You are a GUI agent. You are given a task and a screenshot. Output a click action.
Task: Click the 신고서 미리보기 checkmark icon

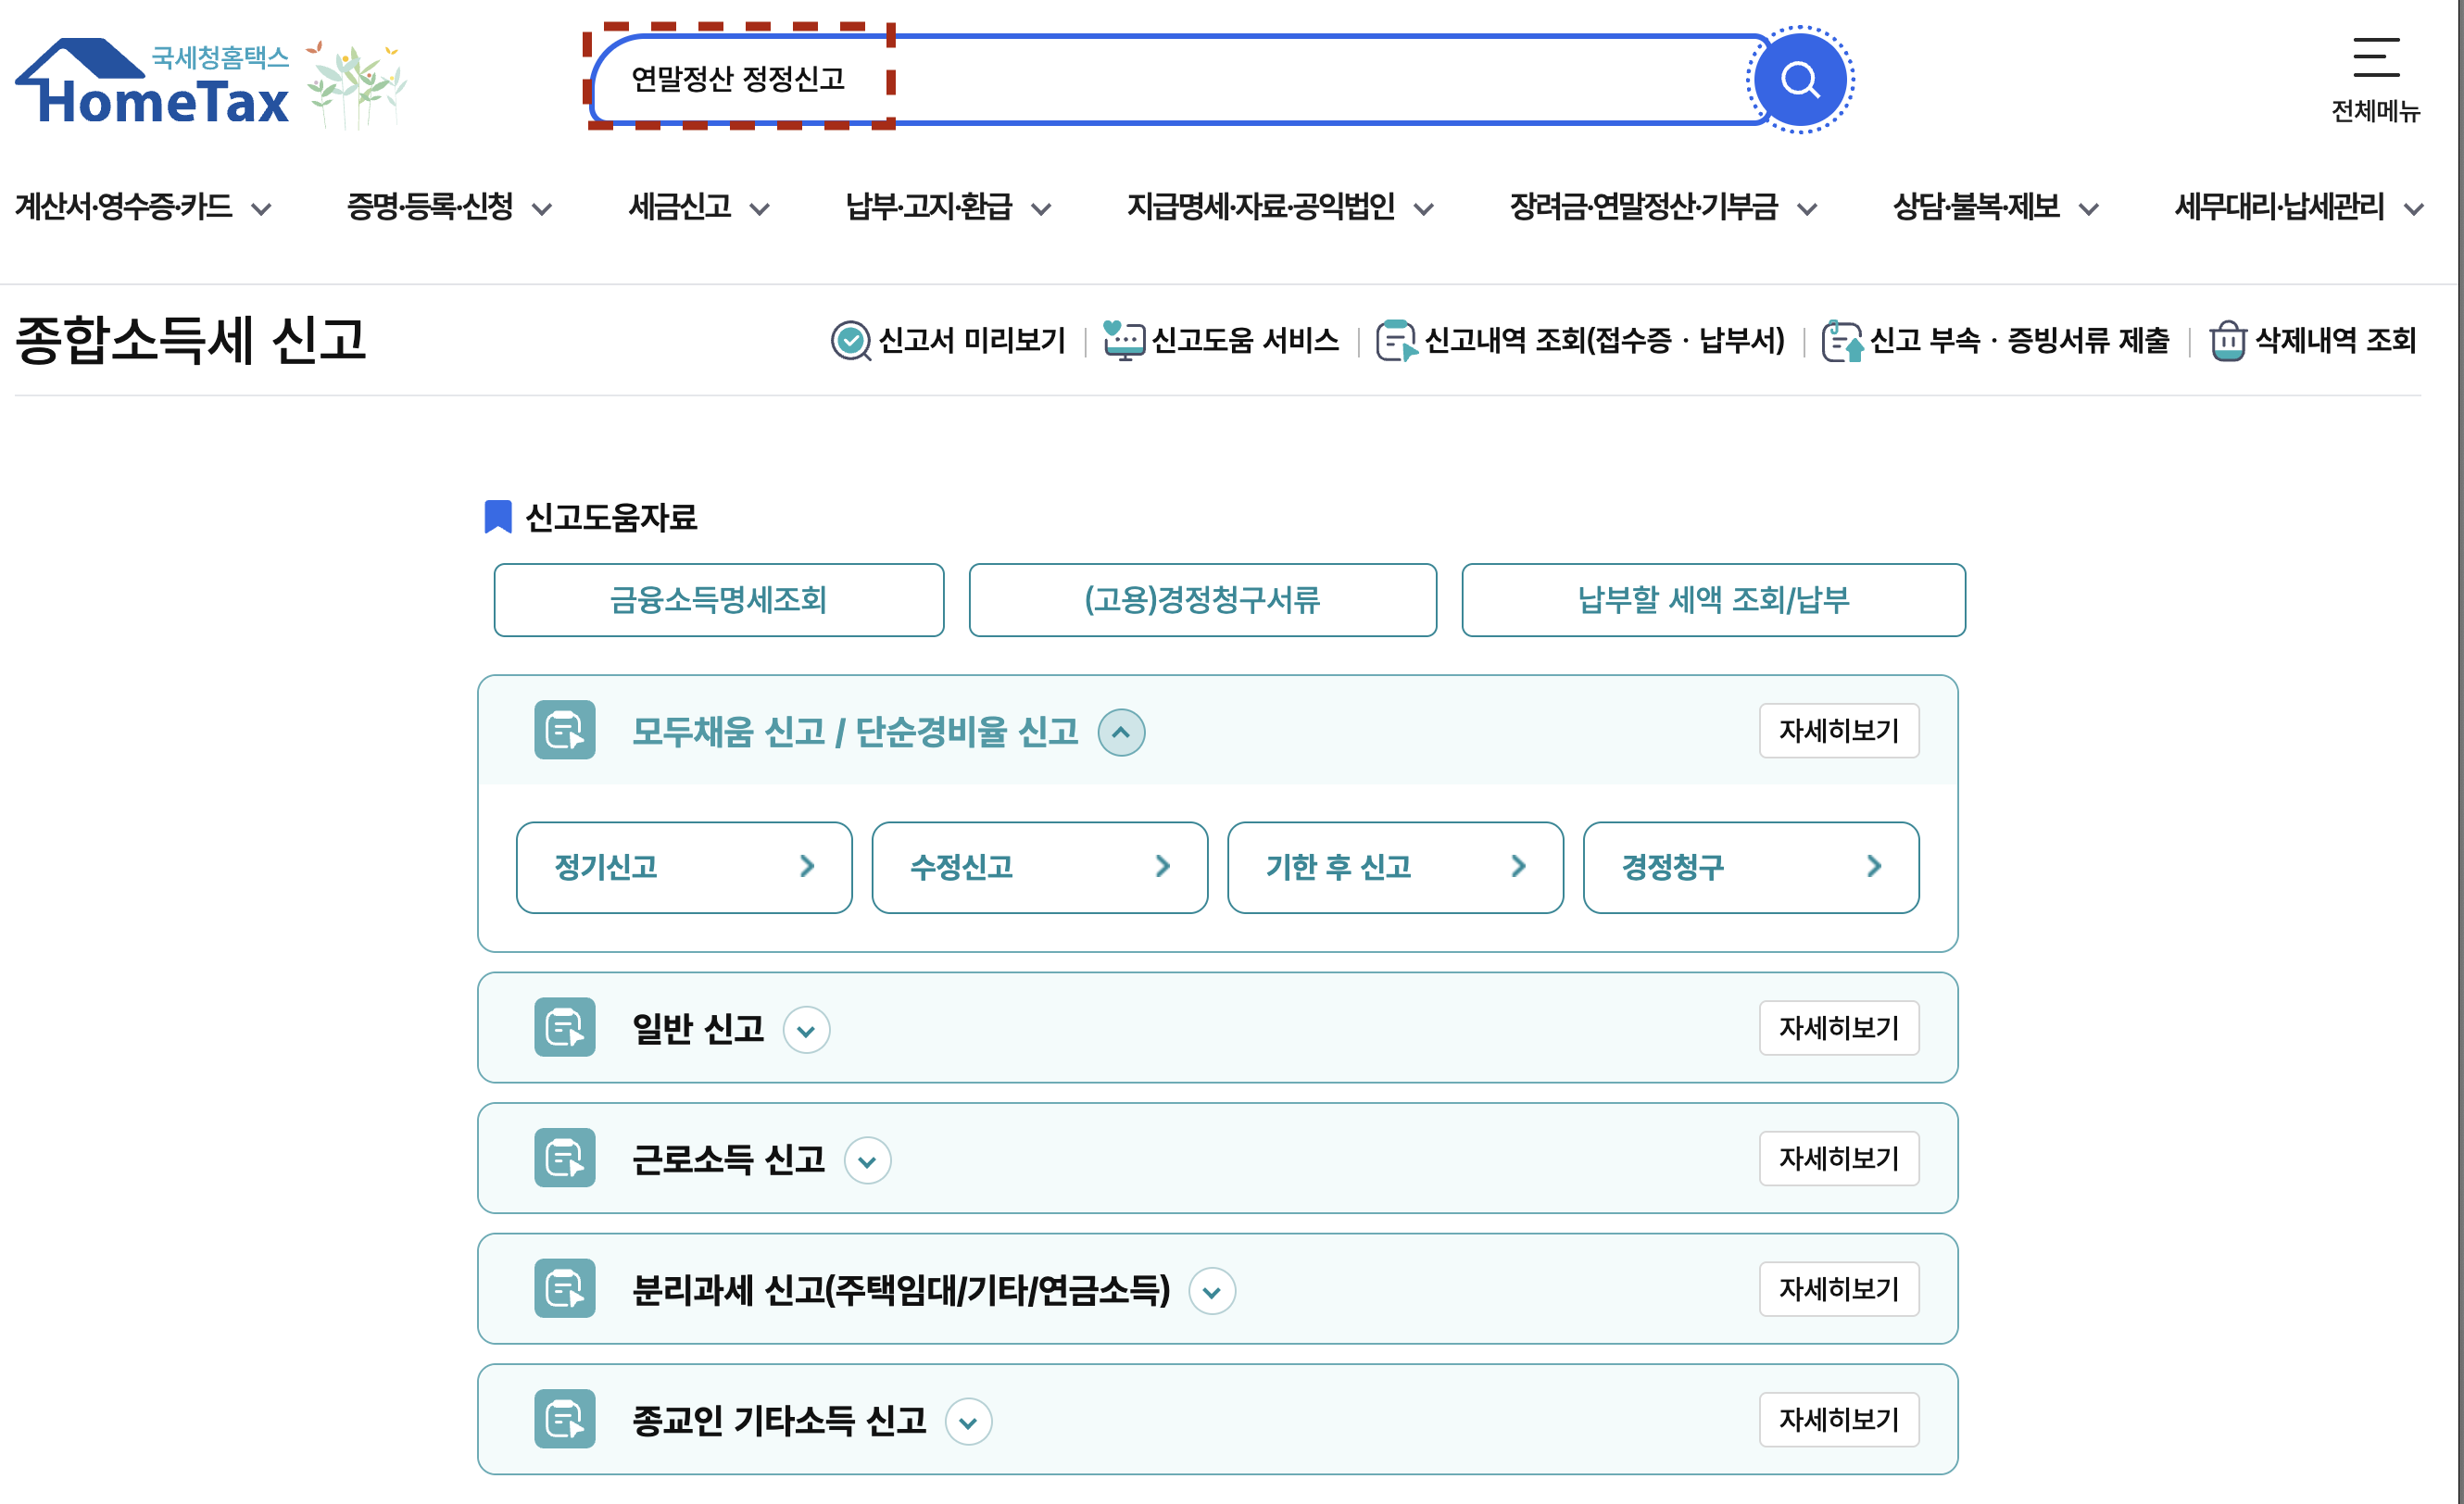(850, 341)
